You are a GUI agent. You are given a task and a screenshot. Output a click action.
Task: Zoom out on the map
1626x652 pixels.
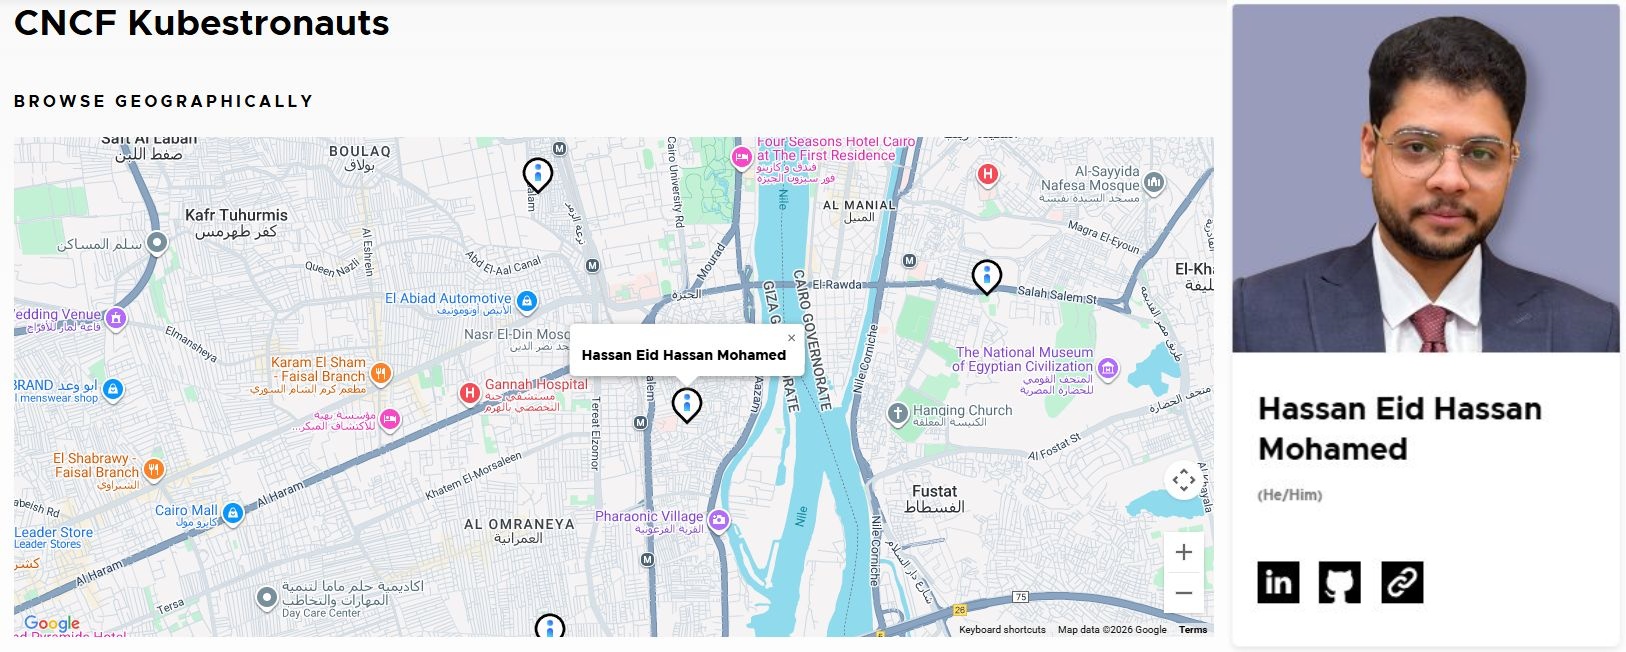(x=1184, y=593)
